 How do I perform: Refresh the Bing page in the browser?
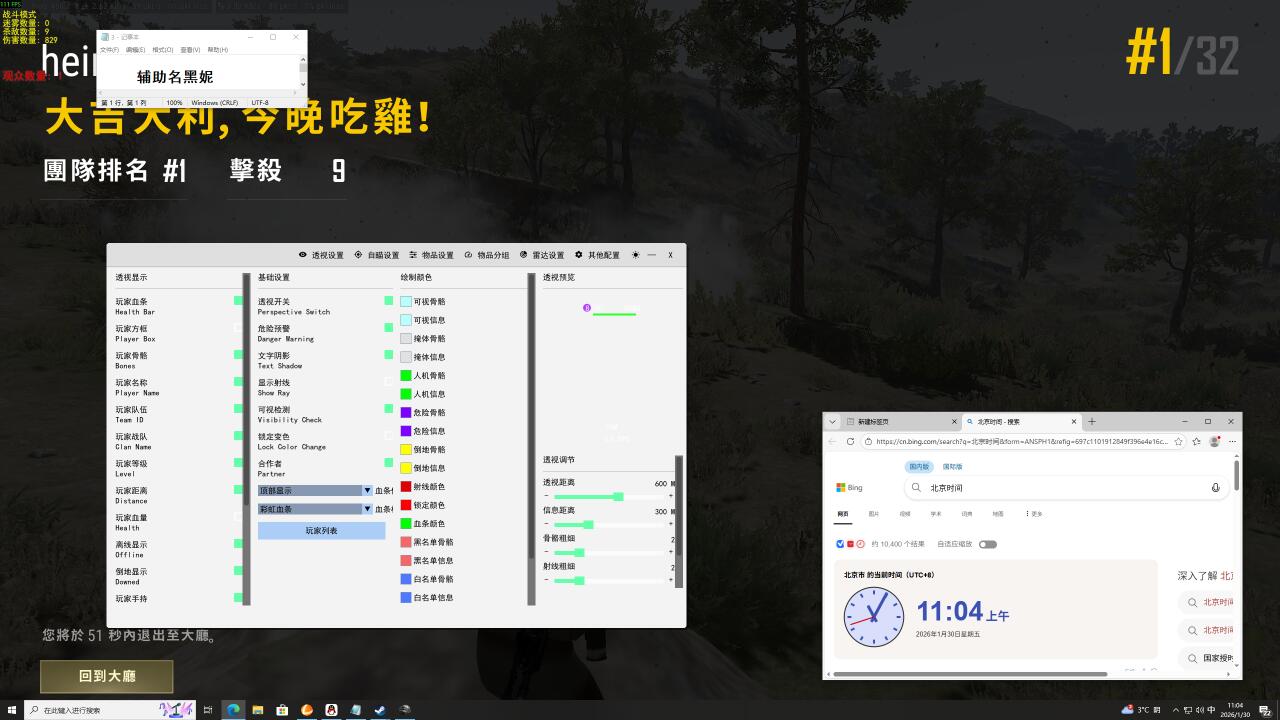coord(850,441)
